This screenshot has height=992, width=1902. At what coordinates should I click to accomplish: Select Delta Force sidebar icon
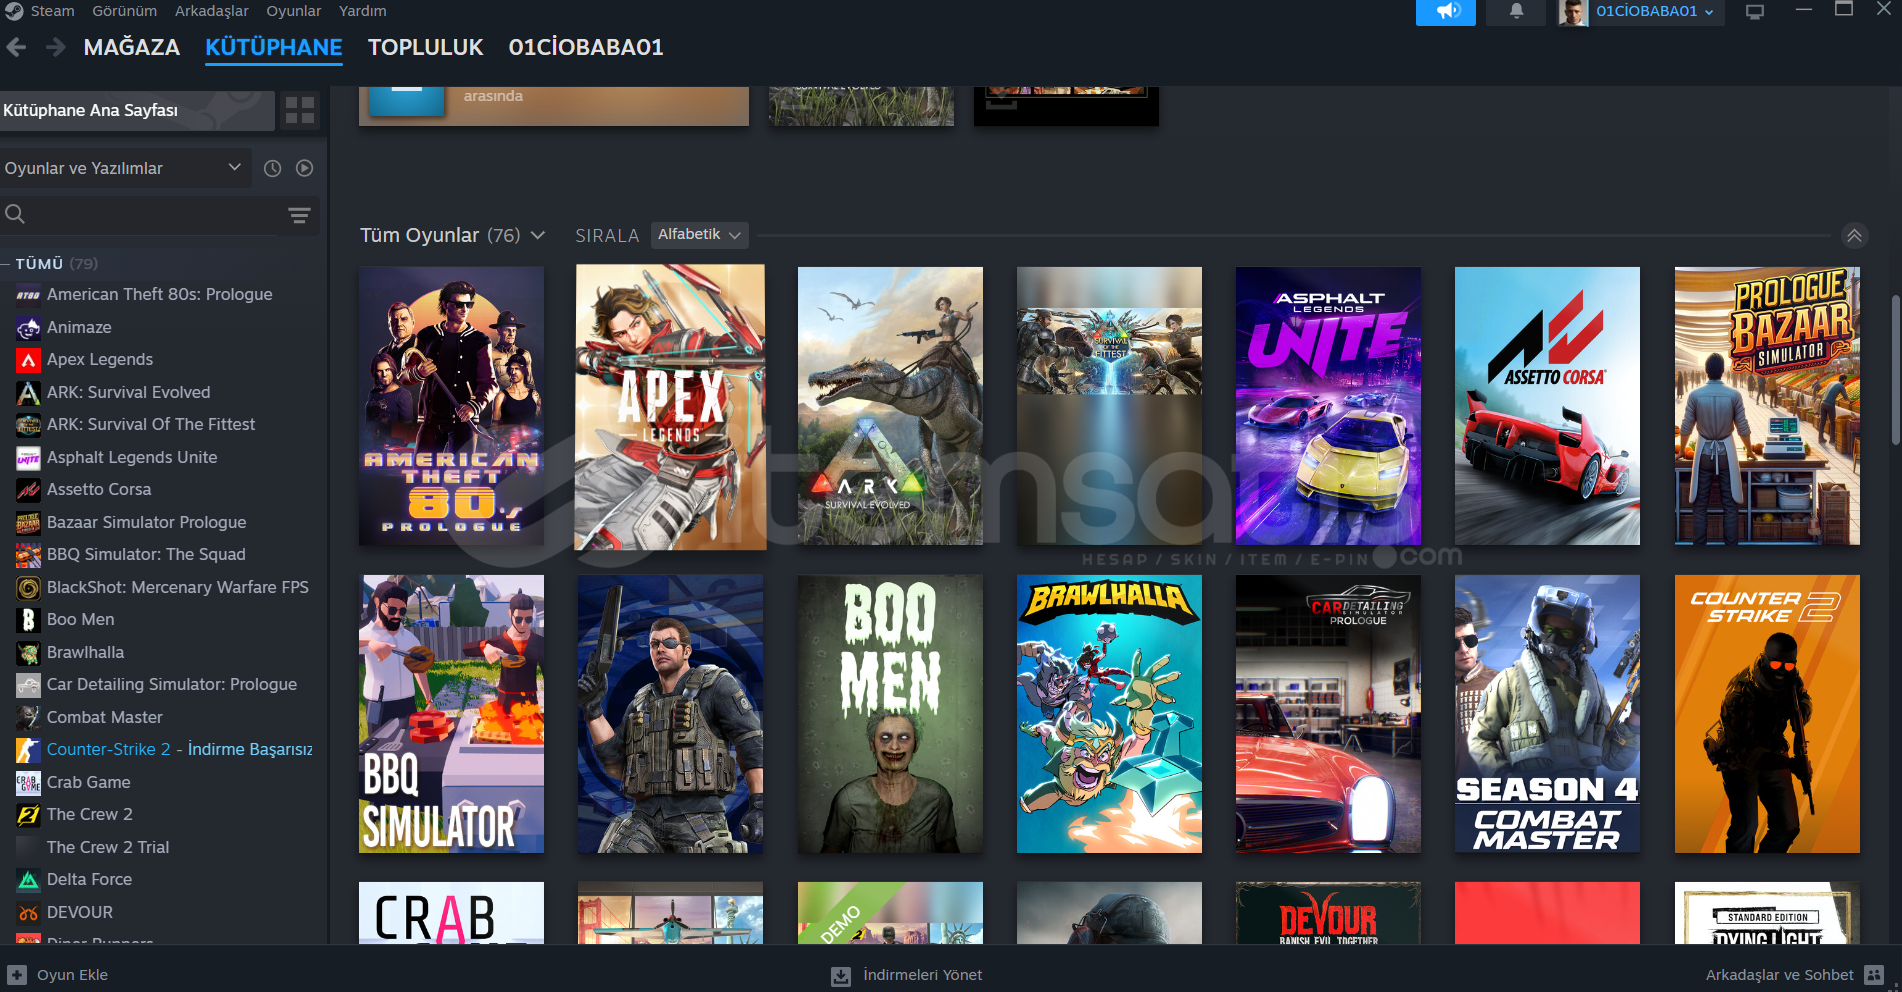coord(28,880)
